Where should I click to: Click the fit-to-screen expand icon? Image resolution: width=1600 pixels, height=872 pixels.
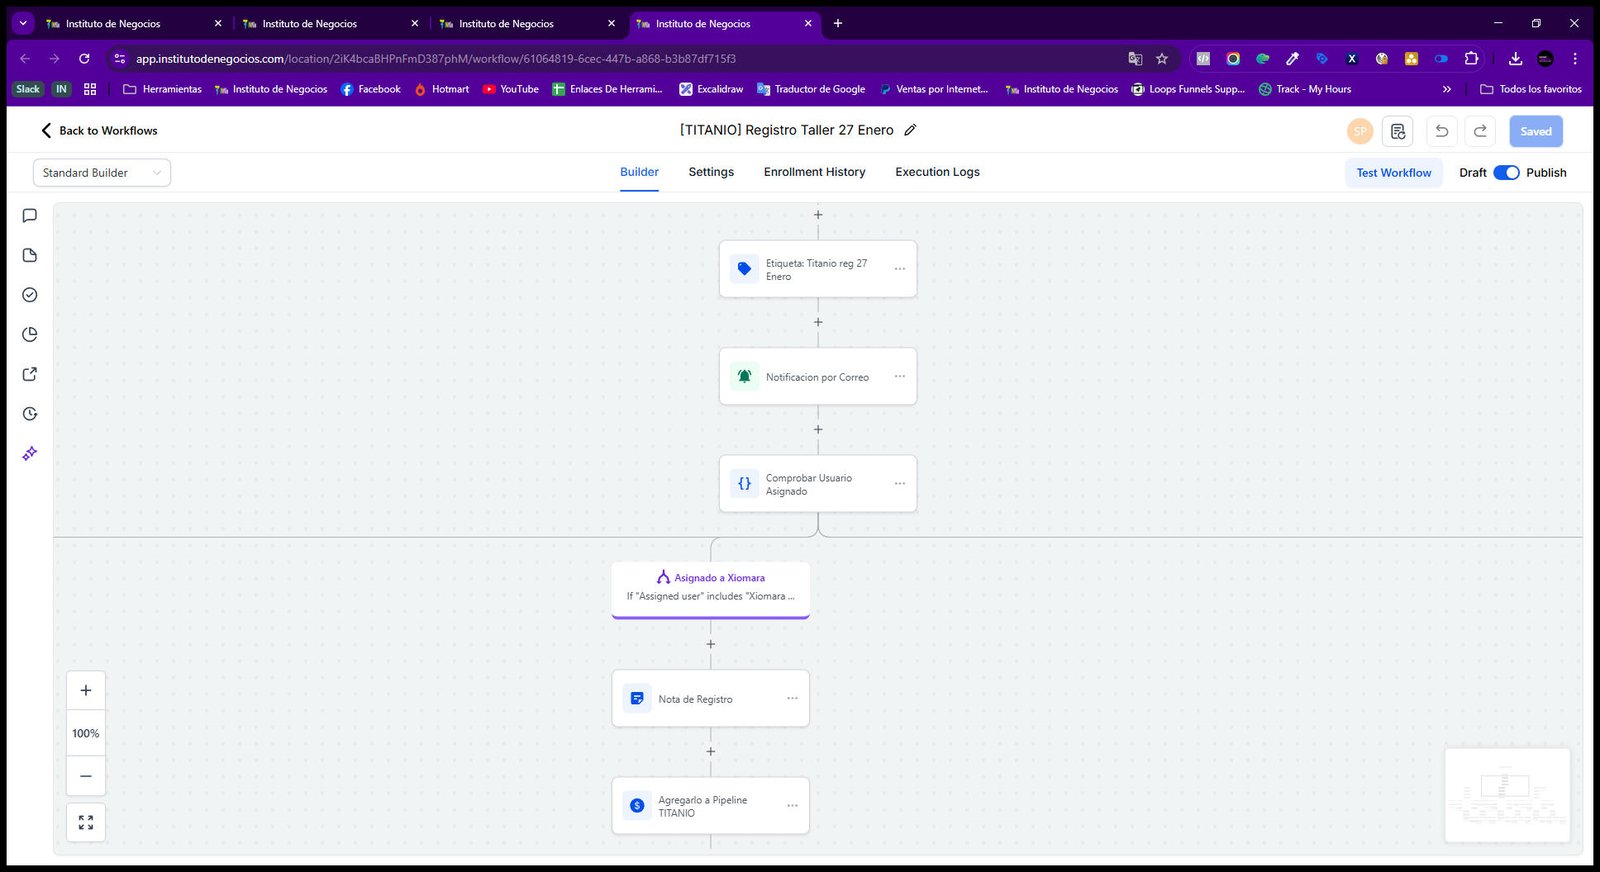click(86, 822)
